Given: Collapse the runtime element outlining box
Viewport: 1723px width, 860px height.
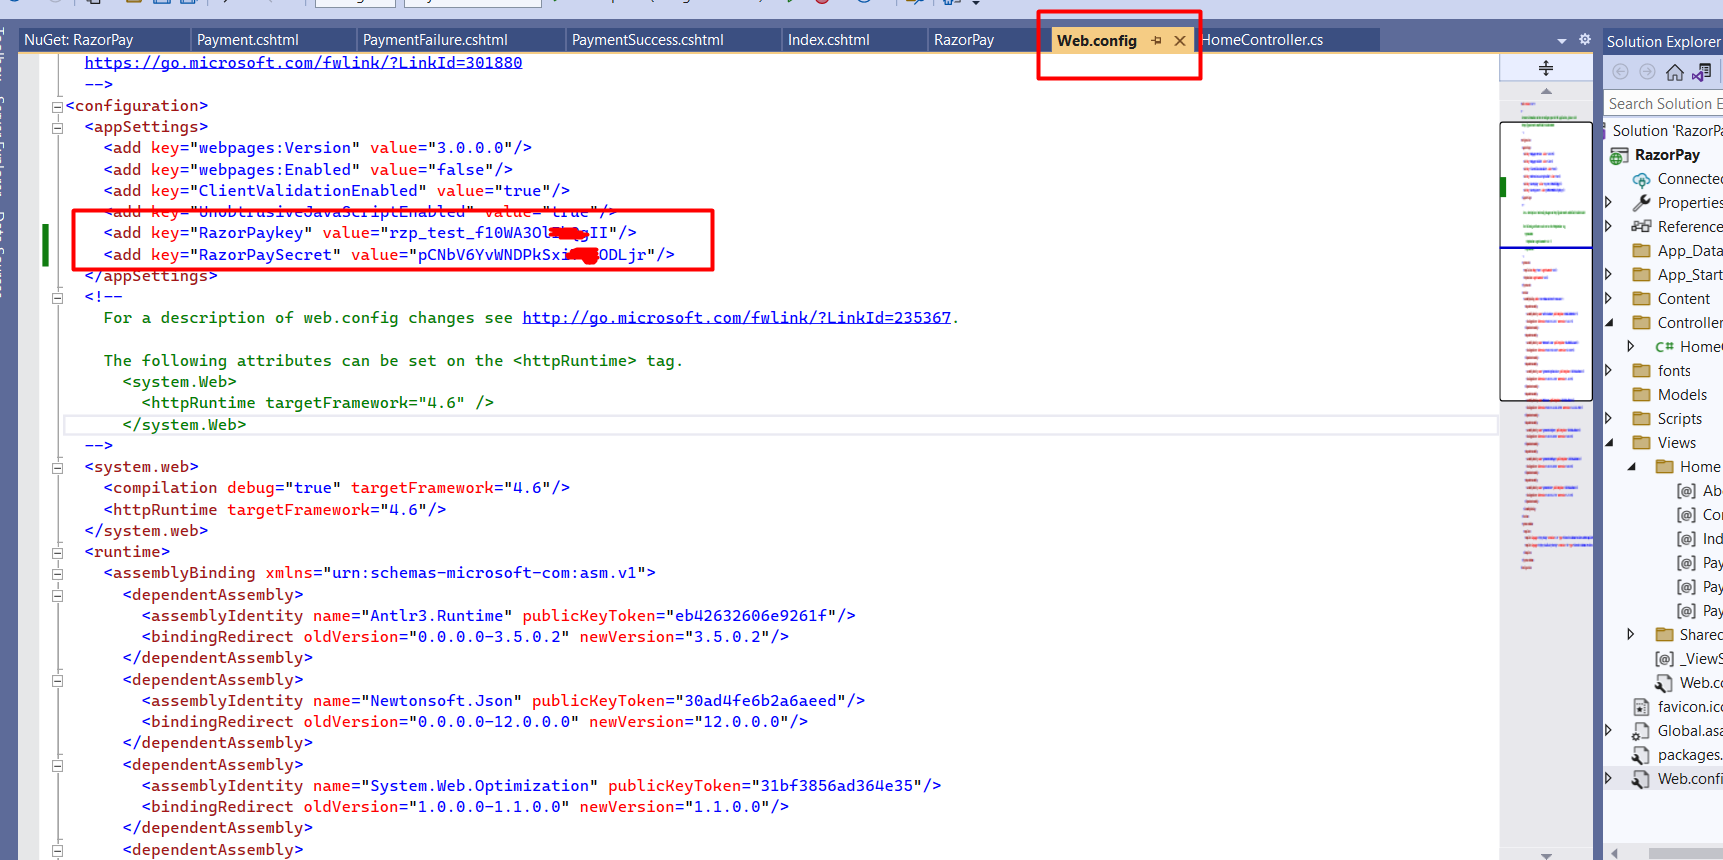Looking at the screenshot, I should (x=57, y=553).
